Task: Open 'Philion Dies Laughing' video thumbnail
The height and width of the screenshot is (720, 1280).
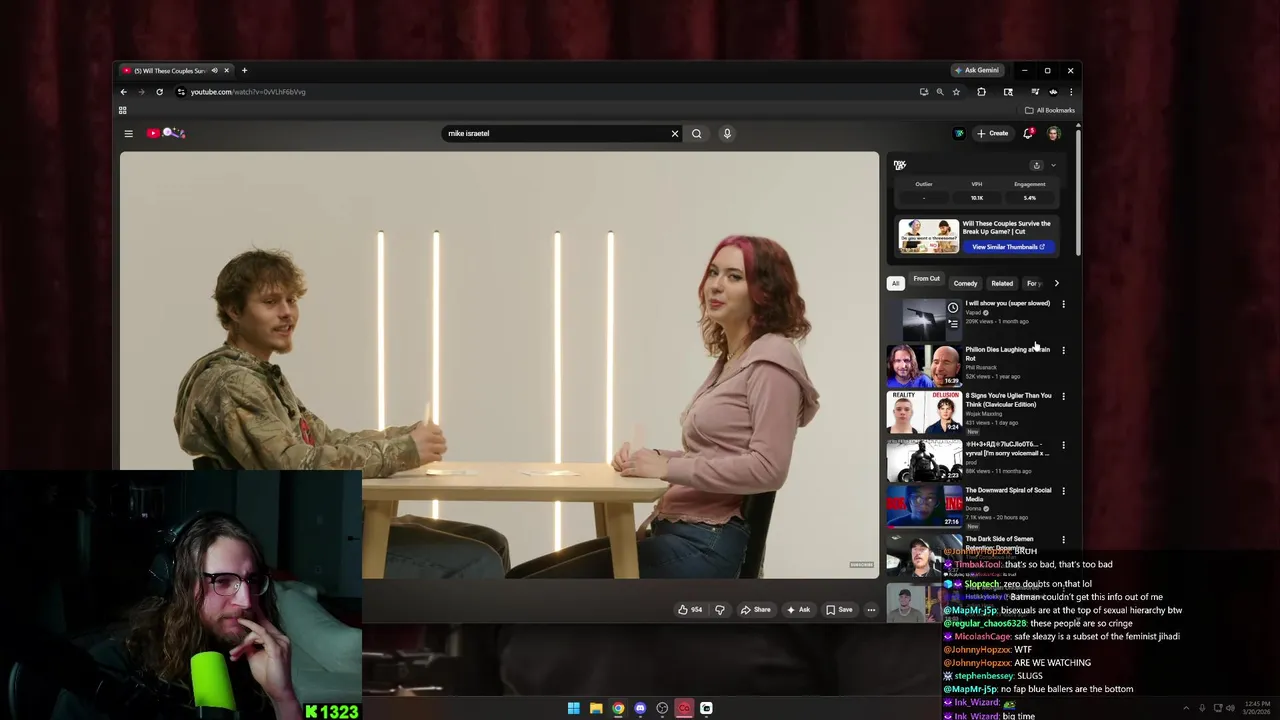Action: (924, 366)
